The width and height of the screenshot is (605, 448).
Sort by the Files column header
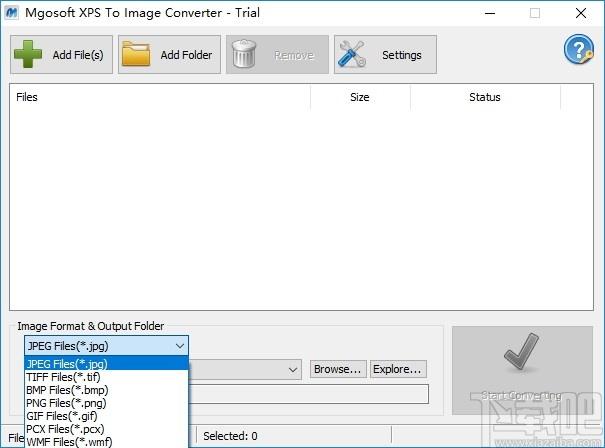160,97
